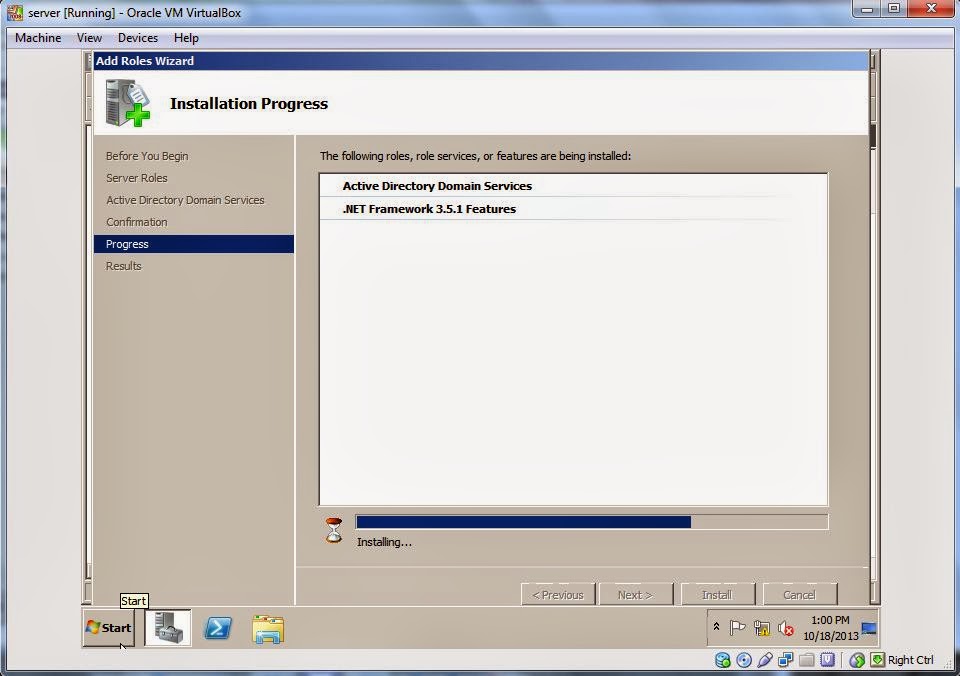Minimize the VirtualBox window
The width and height of the screenshot is (960, 676).
866,9
